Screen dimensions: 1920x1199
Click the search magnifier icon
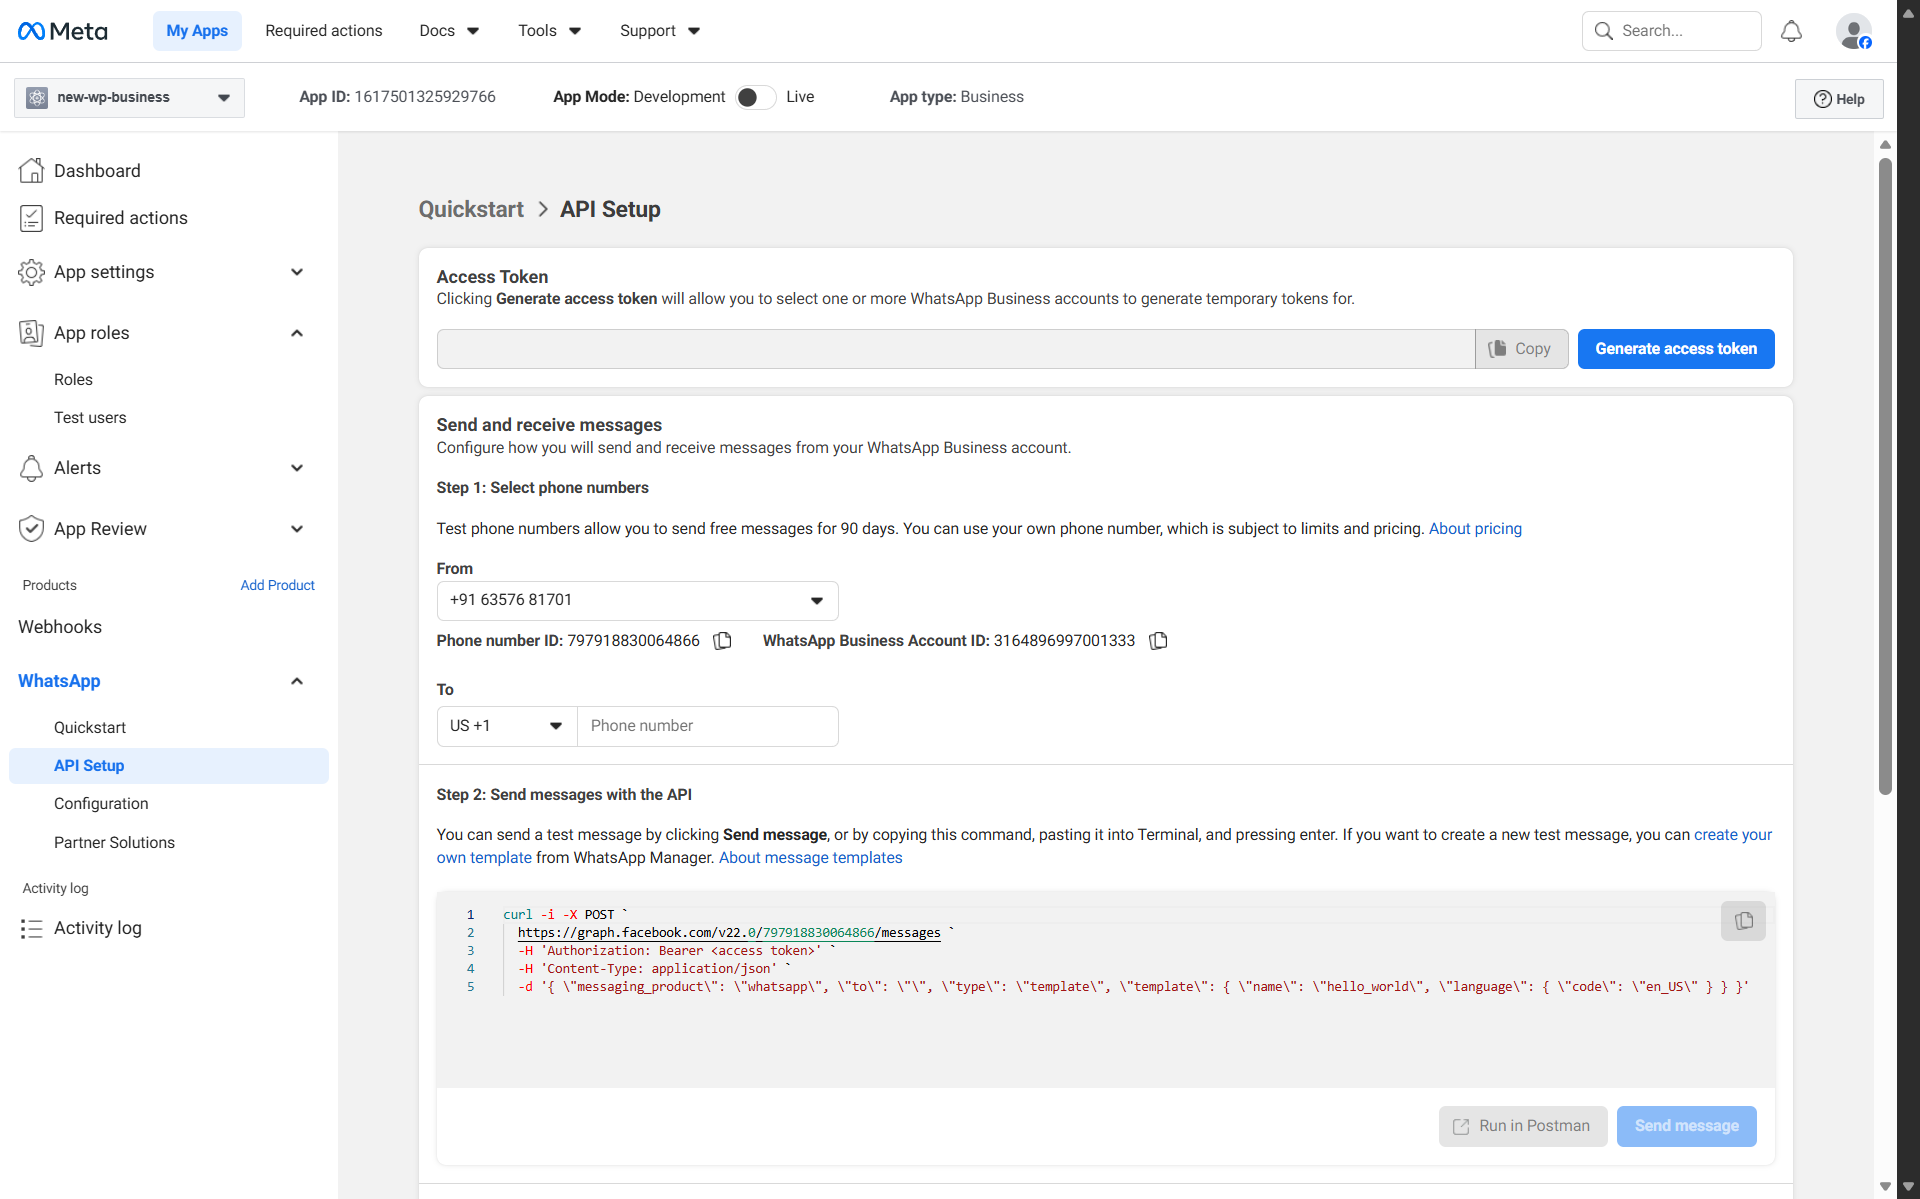[1603, 31]
